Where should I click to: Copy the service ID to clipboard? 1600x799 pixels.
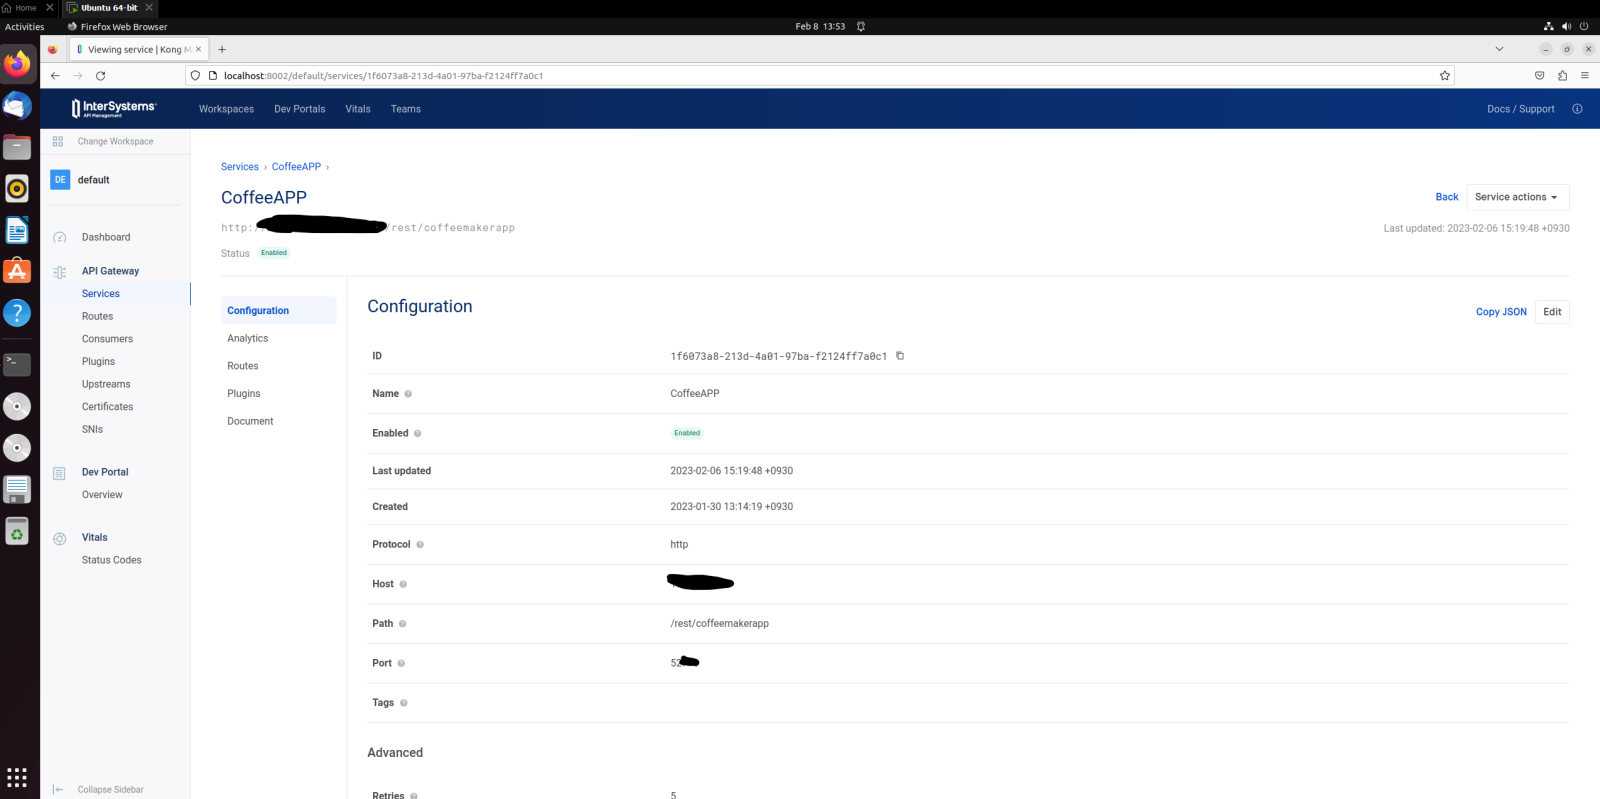tap(900, 356)
